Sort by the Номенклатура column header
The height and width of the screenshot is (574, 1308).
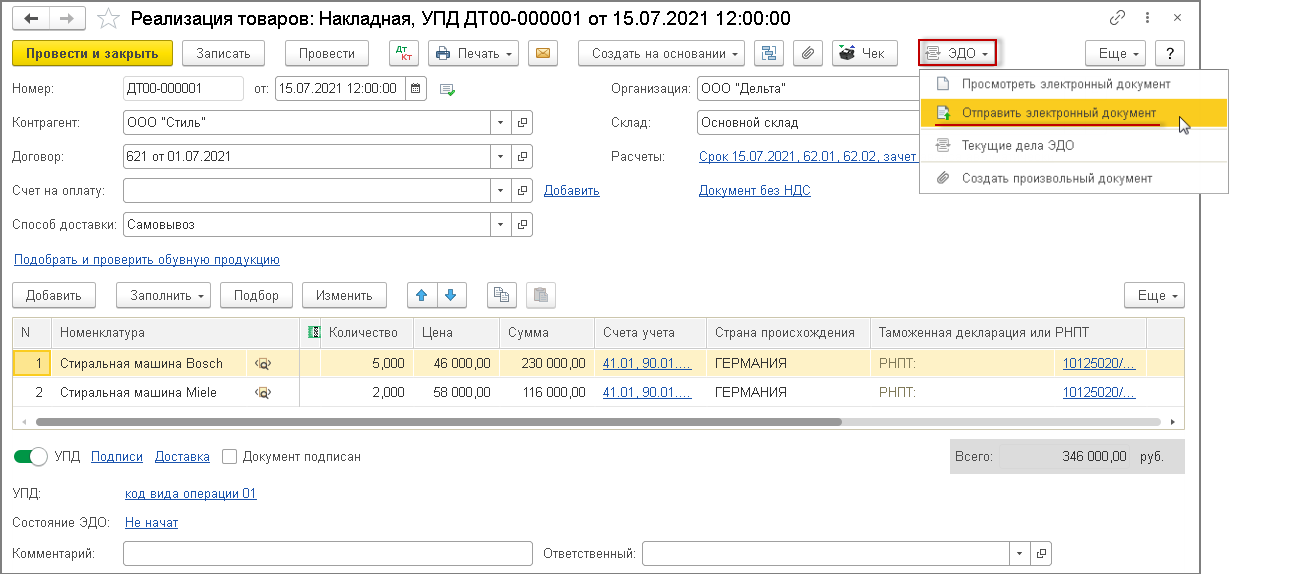(x=175, y=333)
